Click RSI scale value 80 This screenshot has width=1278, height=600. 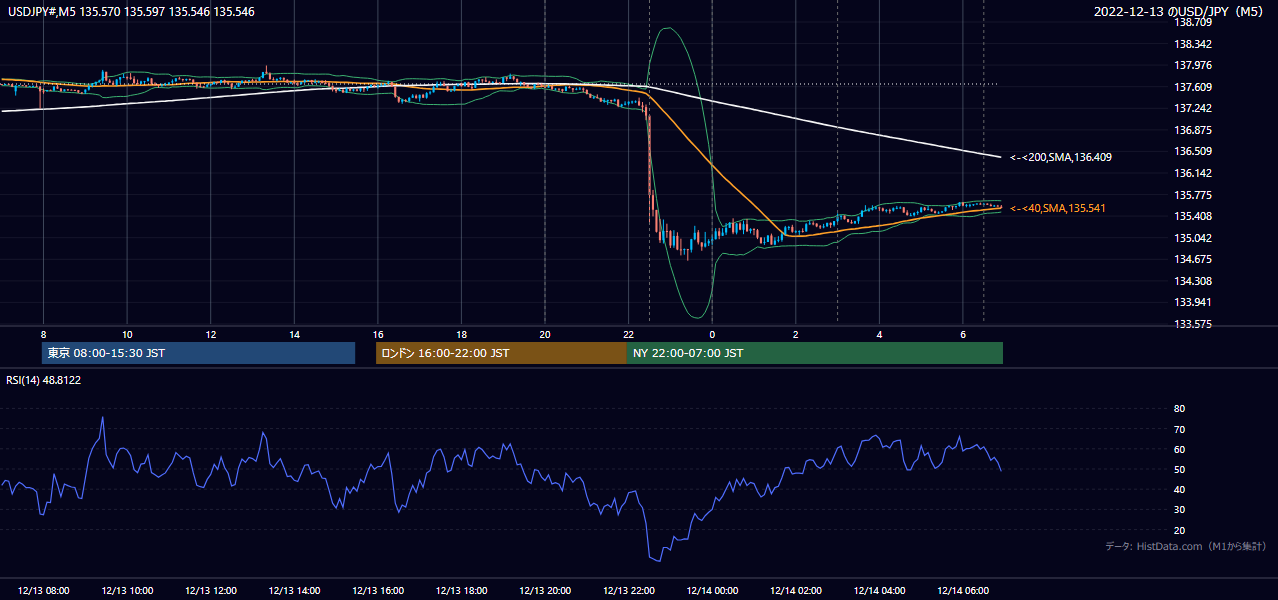coord(1180,409)
